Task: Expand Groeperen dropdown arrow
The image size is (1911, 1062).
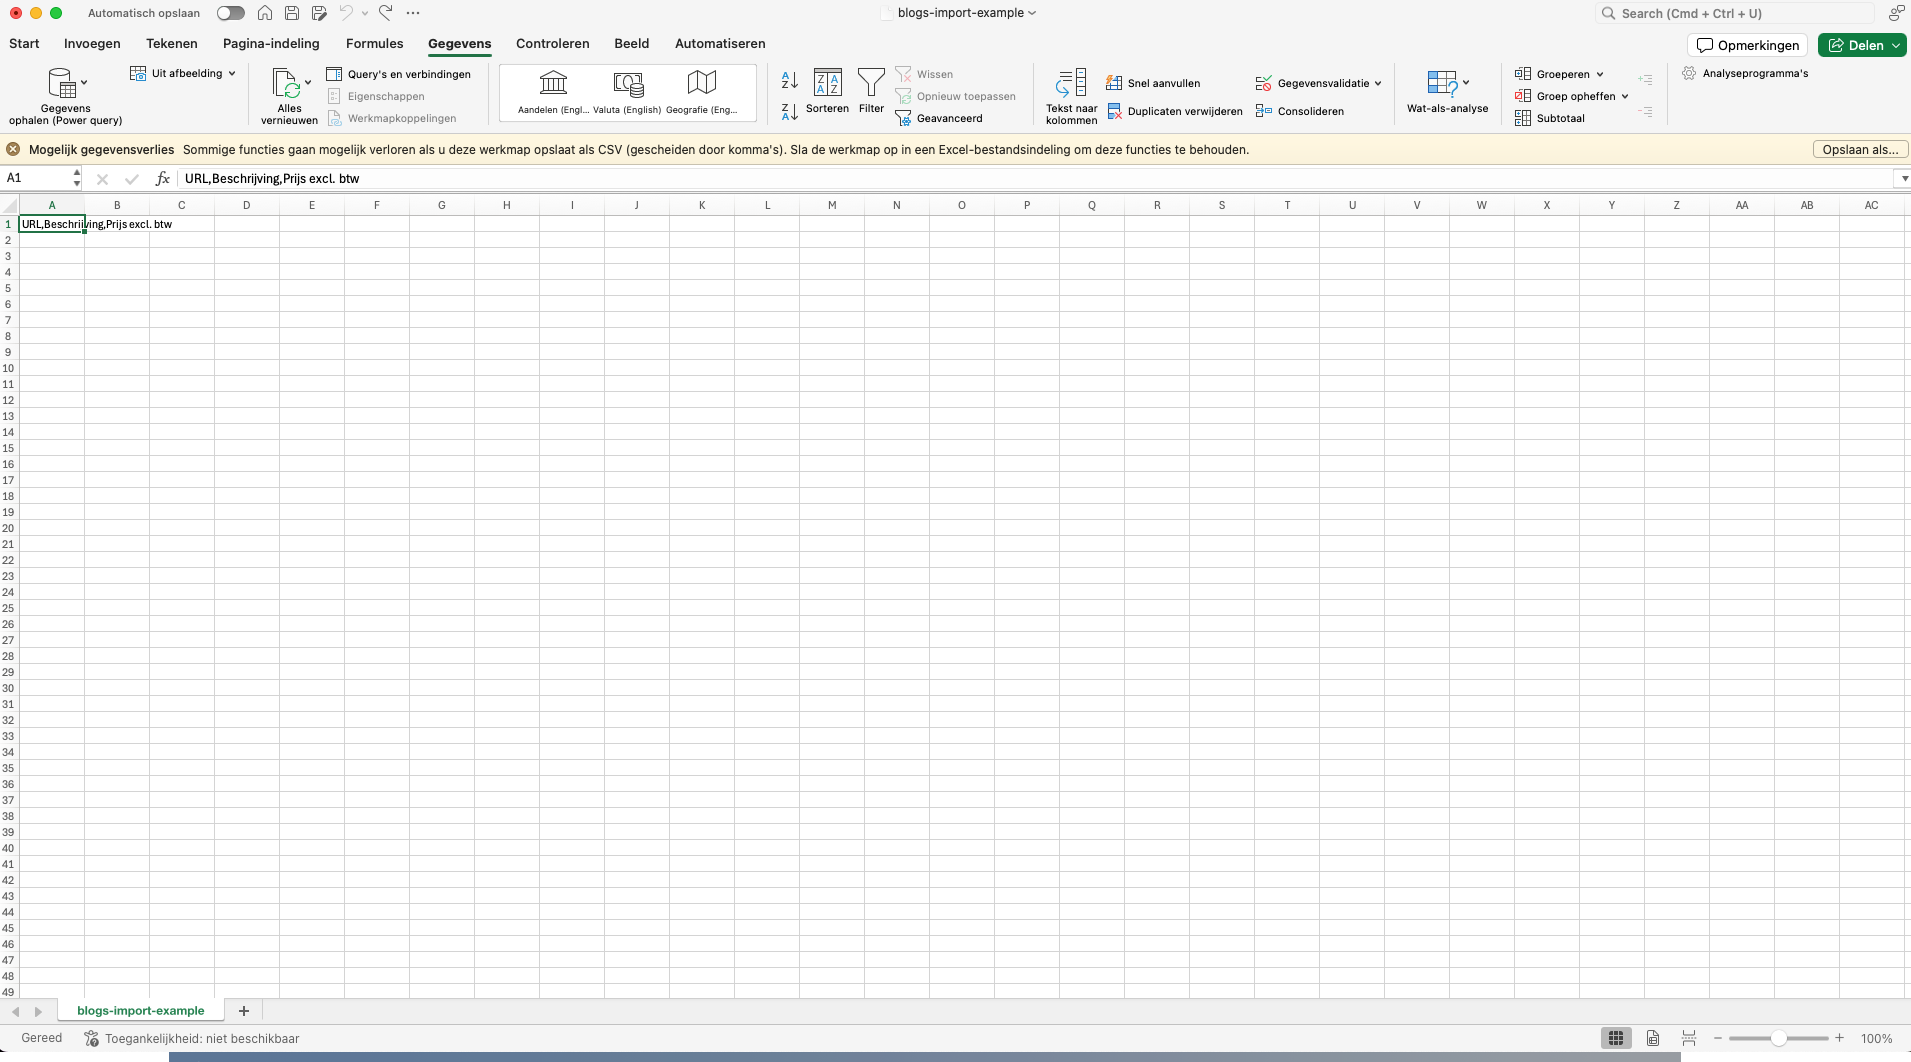Action: [x=1600, y=75]
